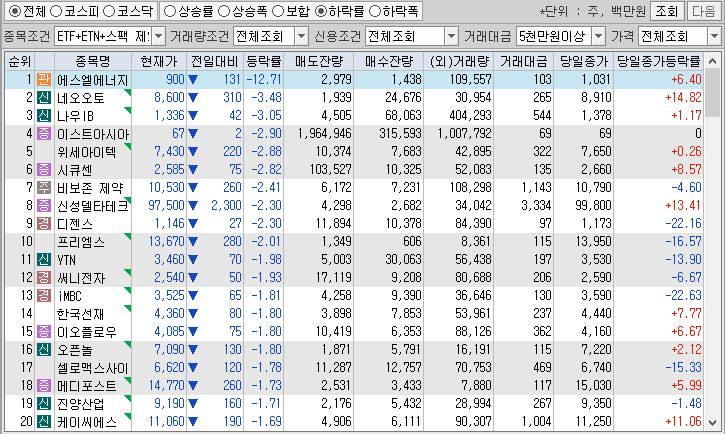
Task: Choose the 상승폭 ranking option
Action: click(224, 11)
